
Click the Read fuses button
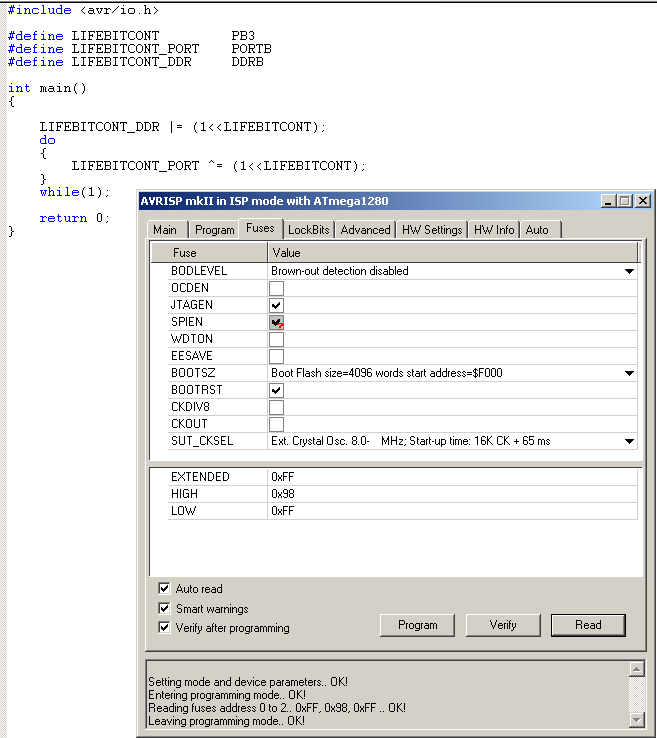coord(588,625)
